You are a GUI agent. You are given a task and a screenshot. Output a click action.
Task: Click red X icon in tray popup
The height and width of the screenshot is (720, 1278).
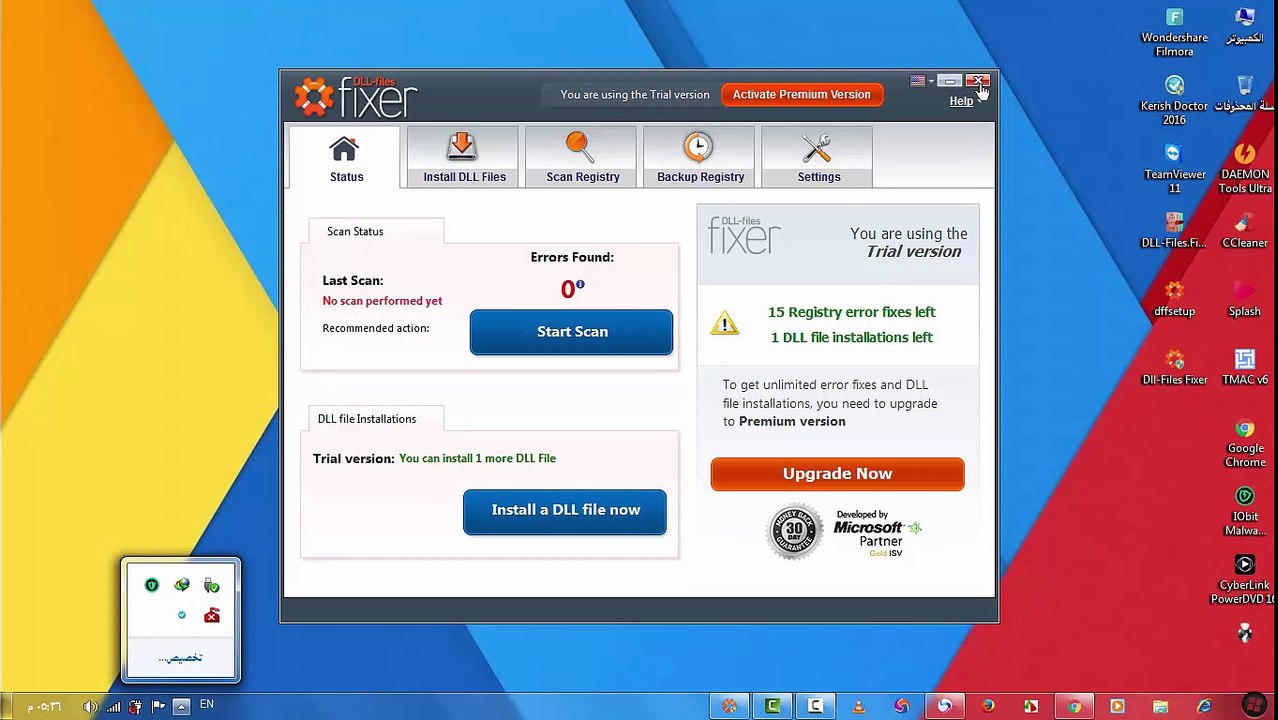[x=211, y=616]
